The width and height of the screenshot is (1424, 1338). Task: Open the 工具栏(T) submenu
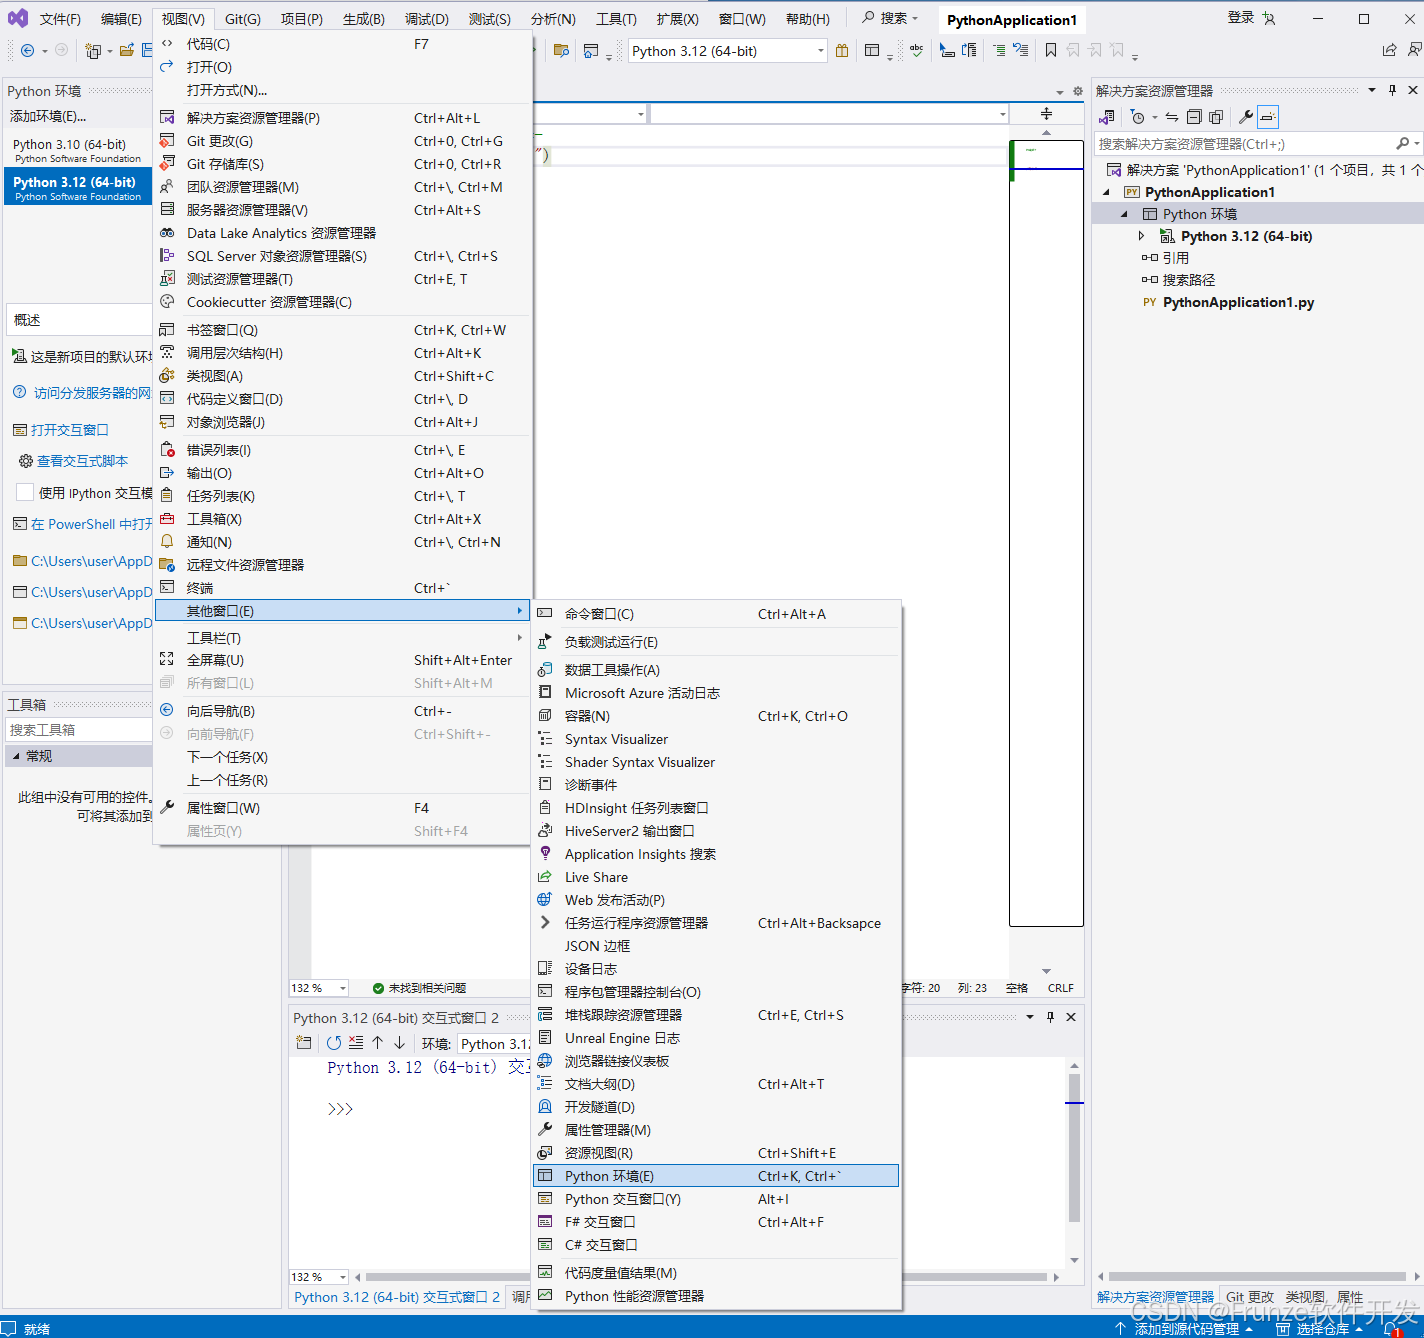(342, 638)
